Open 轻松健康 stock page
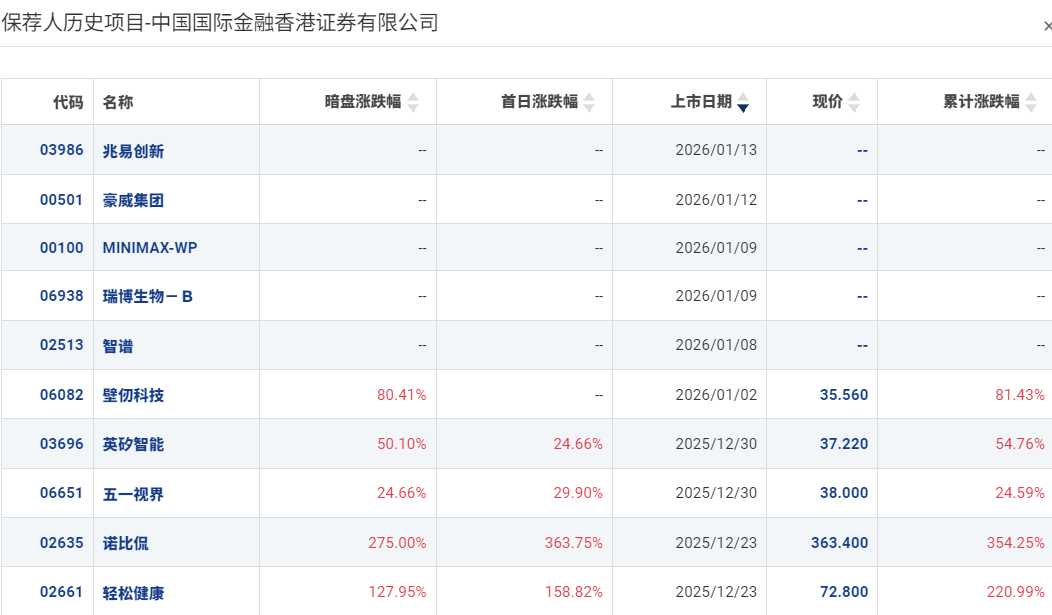The image size is (1052, 615). point(133,593)
